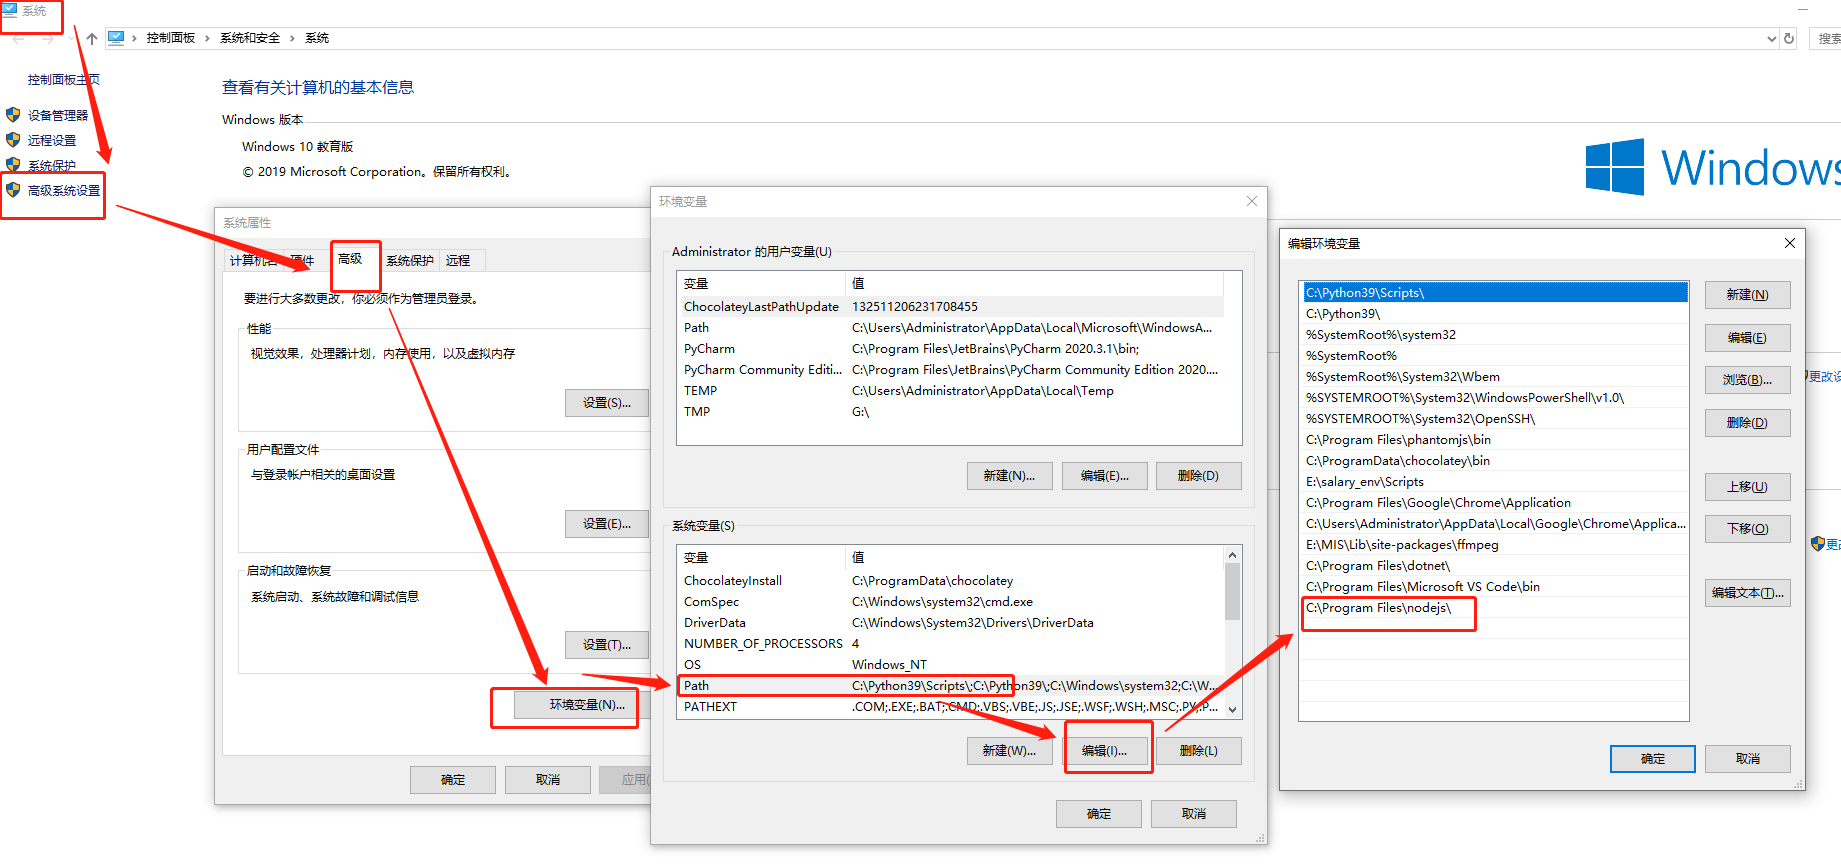Select the ComSpec system variable row
The width and height of the screenshot is (1841, 866).
950,602
